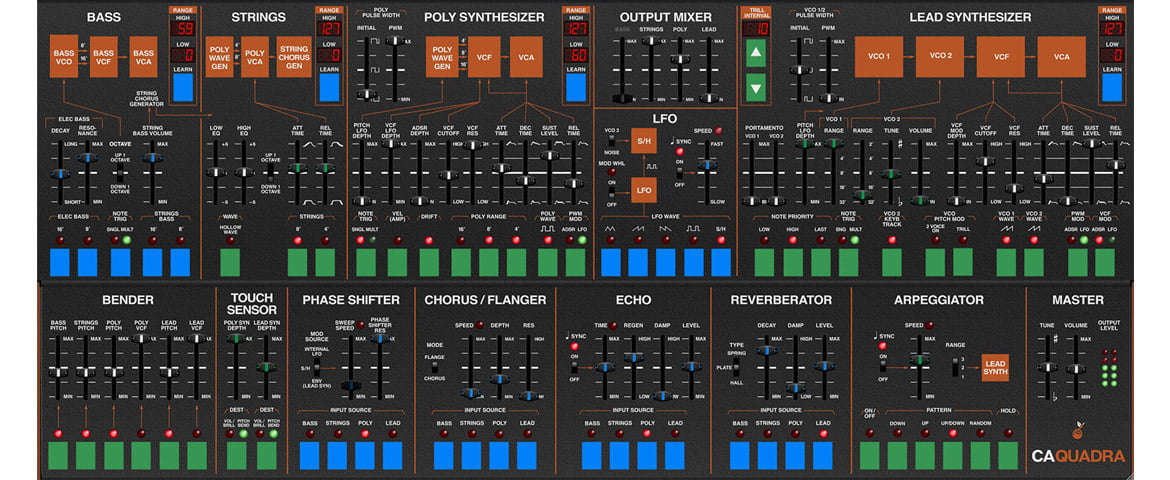
Task: Enable the Strings Hollow Wave button
Action: point(230,262)
